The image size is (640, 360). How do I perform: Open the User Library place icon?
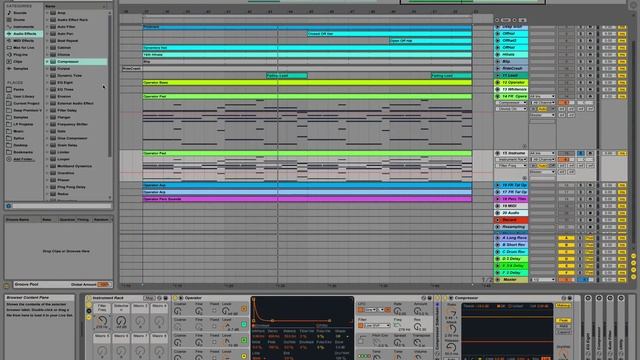9,96
